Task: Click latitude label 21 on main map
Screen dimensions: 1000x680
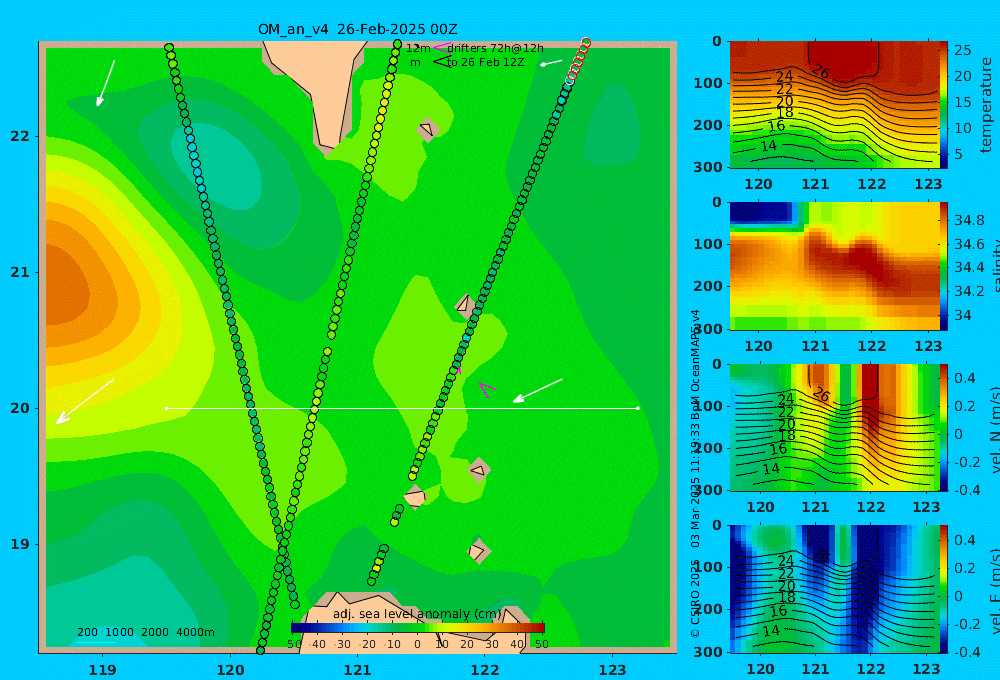Action: click(20, 272)
